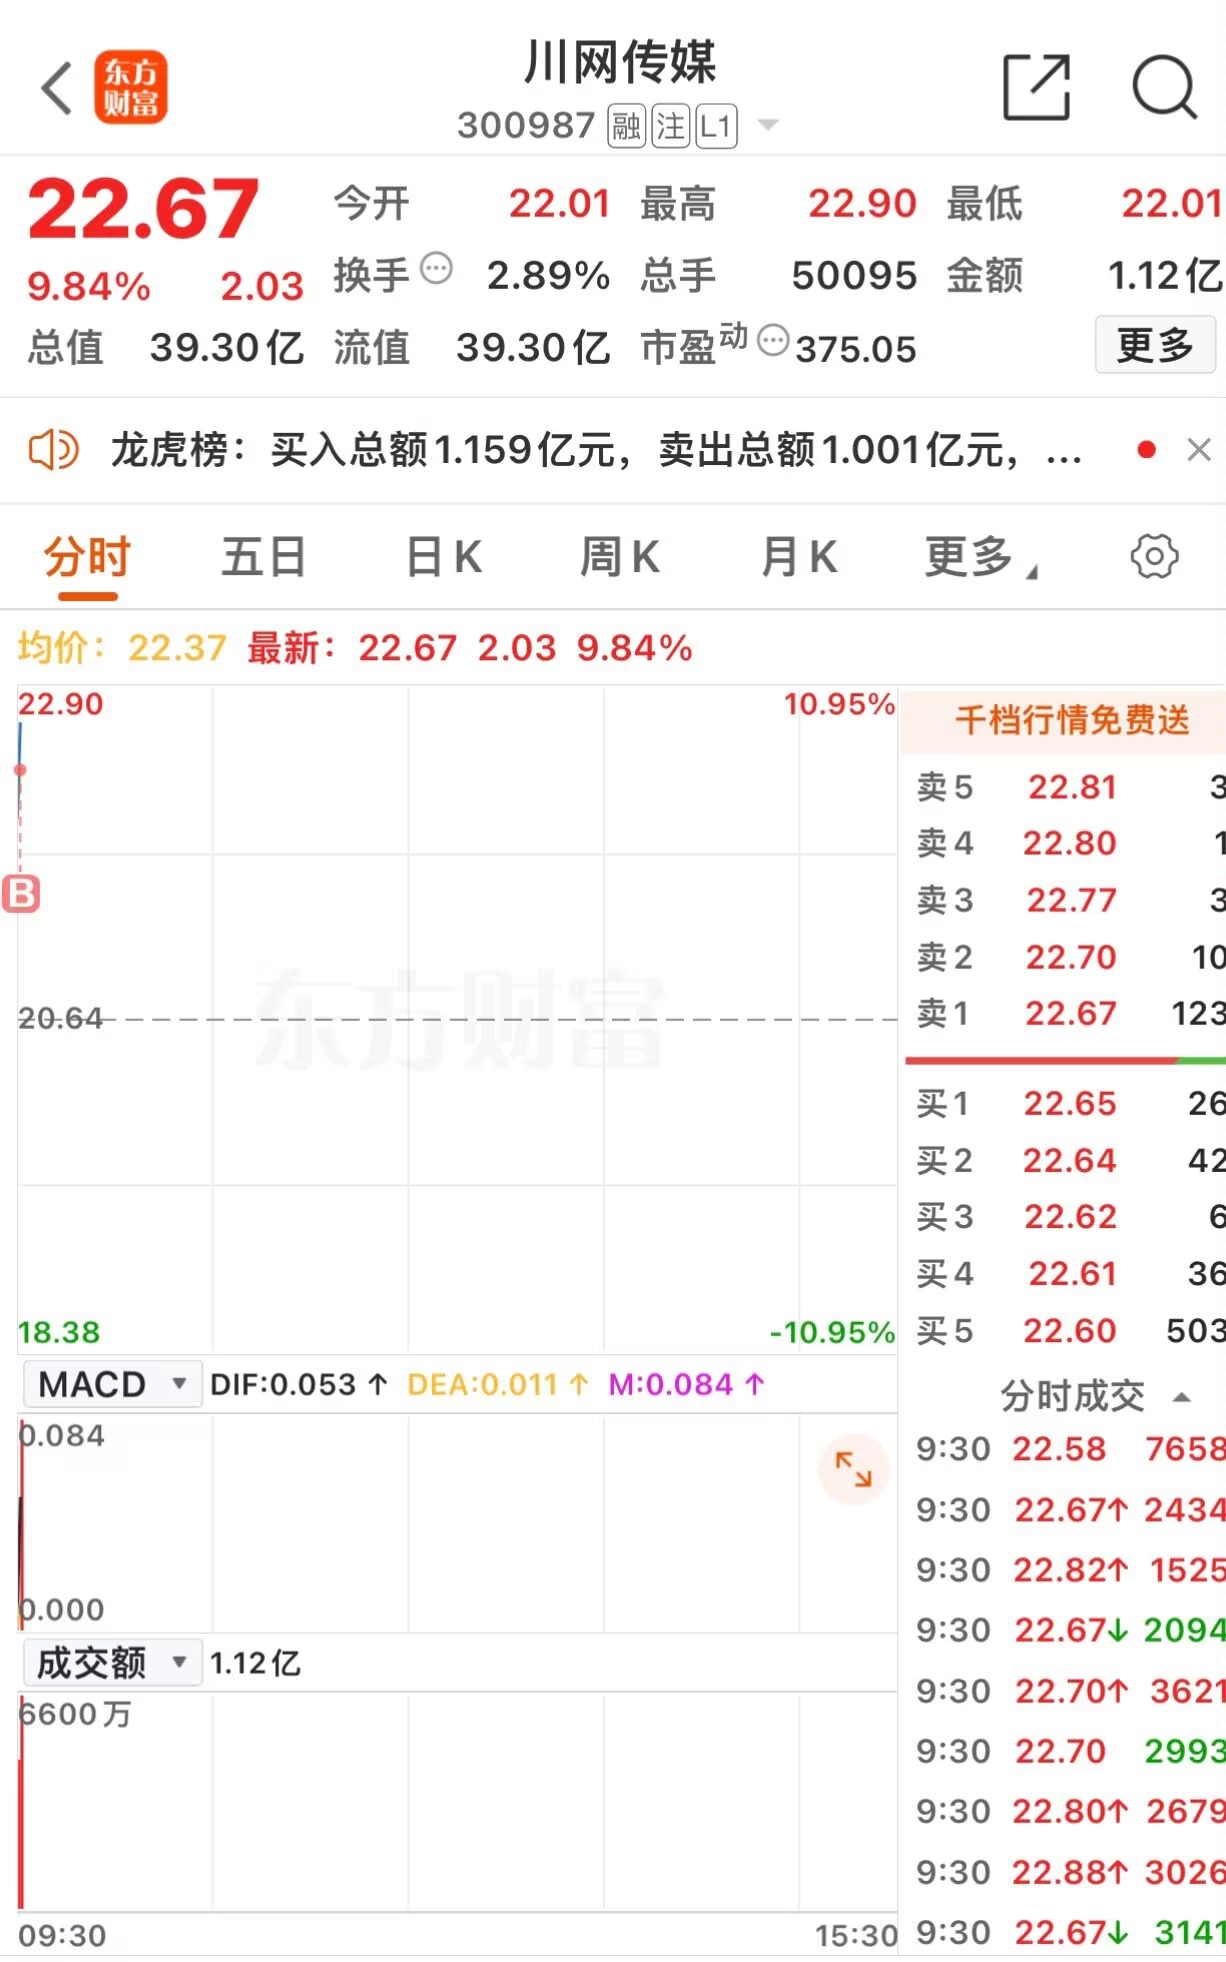Collapse the 分时成交 list arrow
The image size is (1226, 1962).
pos(1182,1397)
